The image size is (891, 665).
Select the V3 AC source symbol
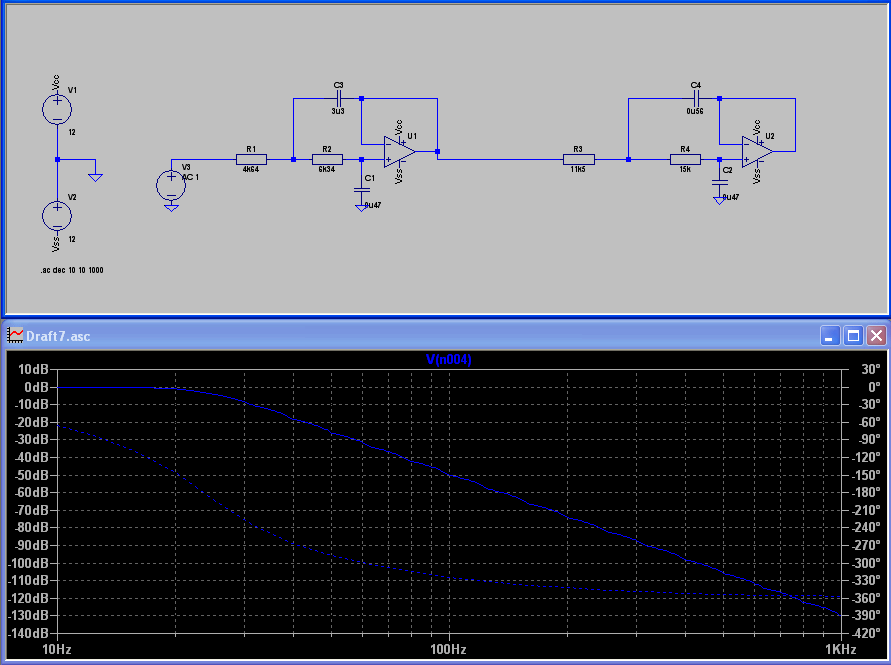171,185
